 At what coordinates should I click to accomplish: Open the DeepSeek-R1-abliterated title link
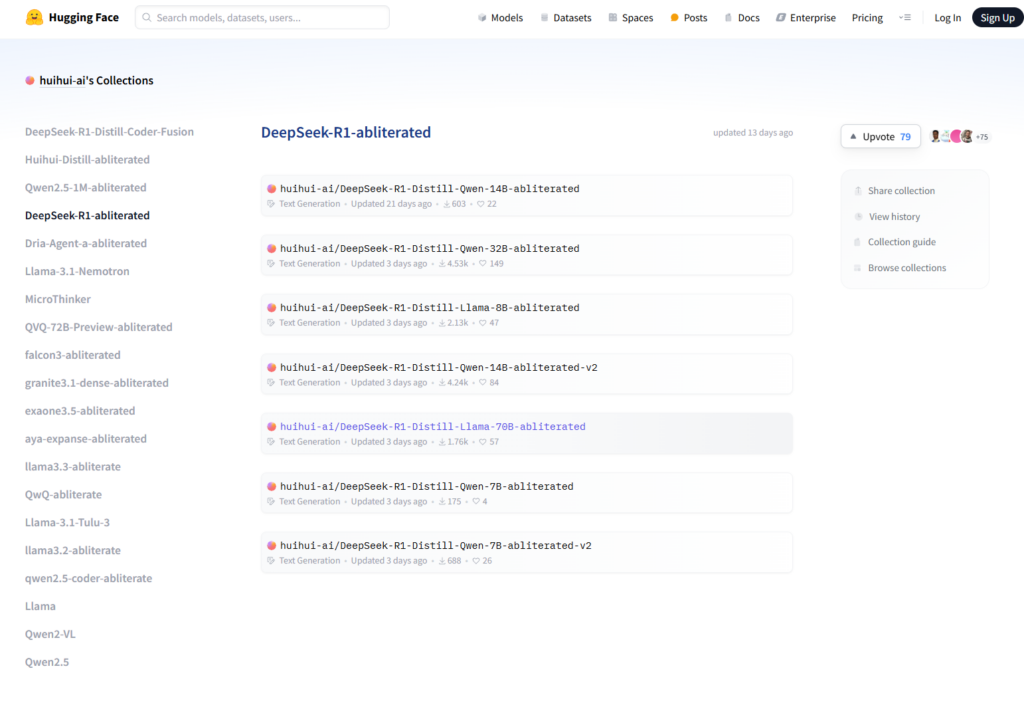[x=346, y=133]
